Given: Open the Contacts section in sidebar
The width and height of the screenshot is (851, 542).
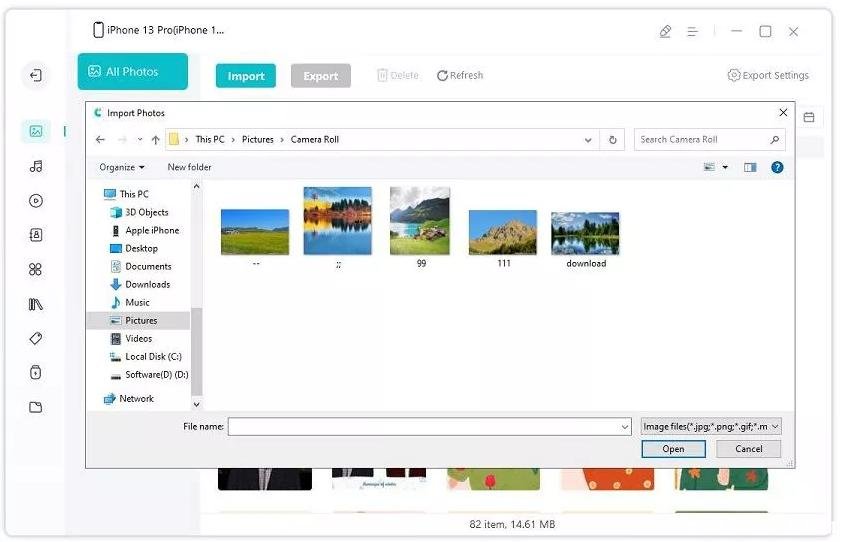Looking at the screenshot, I should (x=36, y=235).
